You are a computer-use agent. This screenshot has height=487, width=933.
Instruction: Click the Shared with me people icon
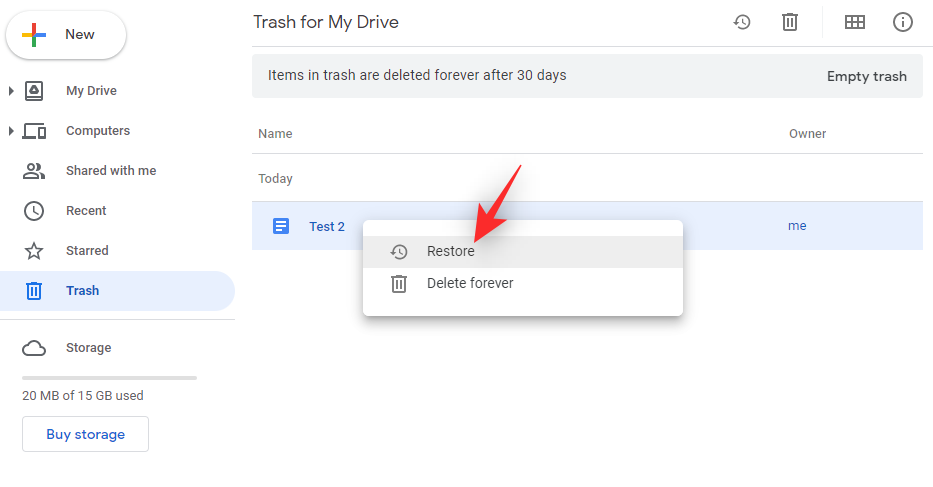[x=34, y=171]
